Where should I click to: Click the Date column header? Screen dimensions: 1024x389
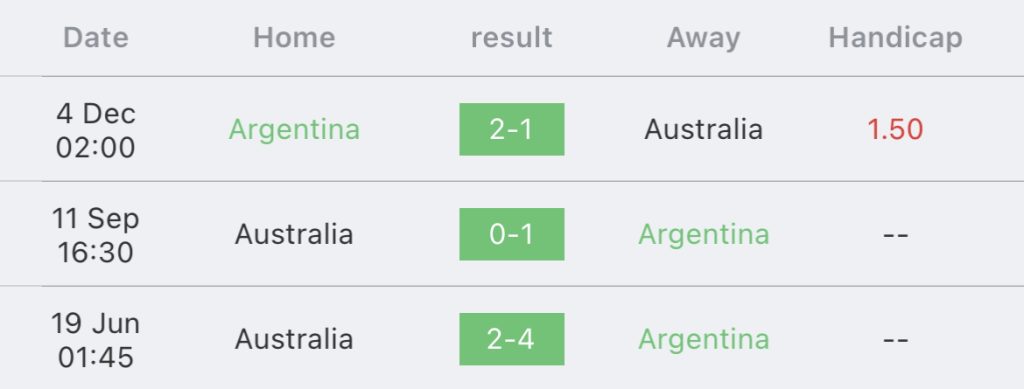point(96,37)
